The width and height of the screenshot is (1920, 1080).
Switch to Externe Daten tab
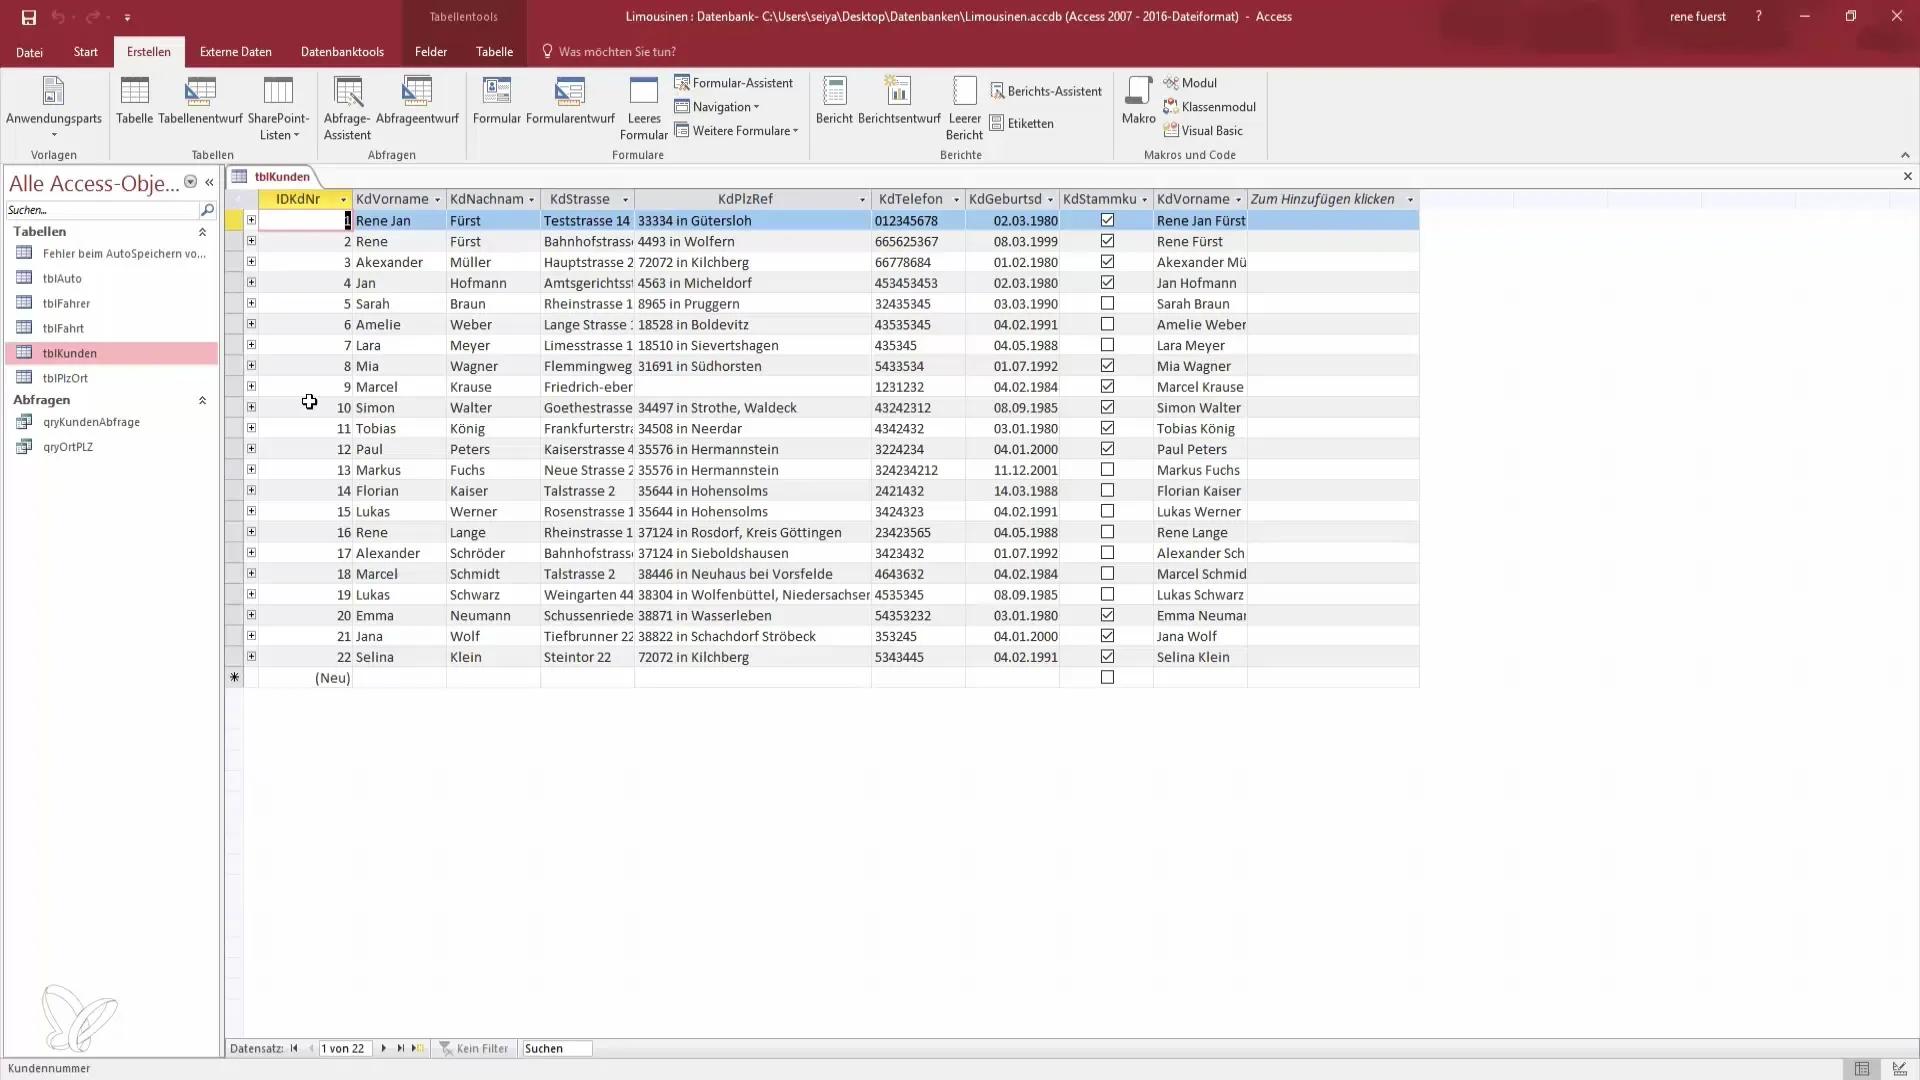pos(236,52)
